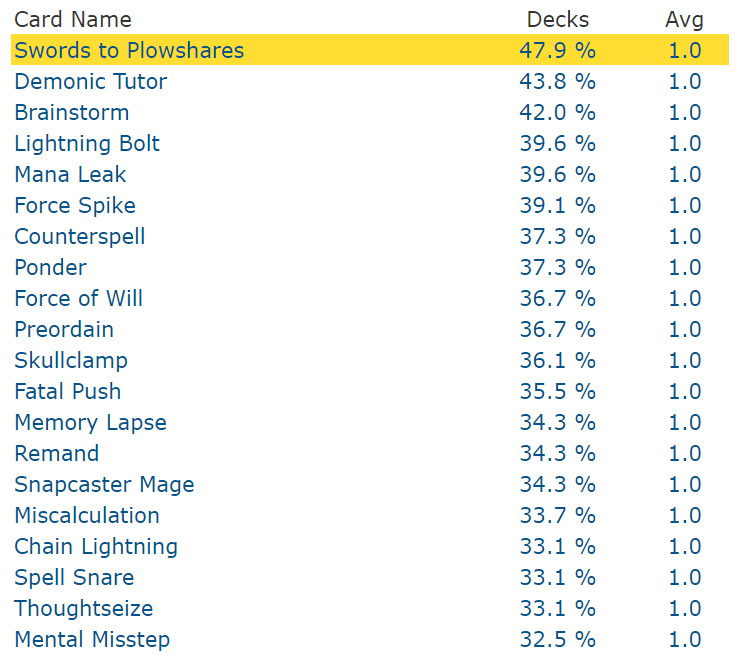The height and width of the screenshot is (670, 741).
Task: Open the Swords to Plowshares card link
Action: [129, 50]
